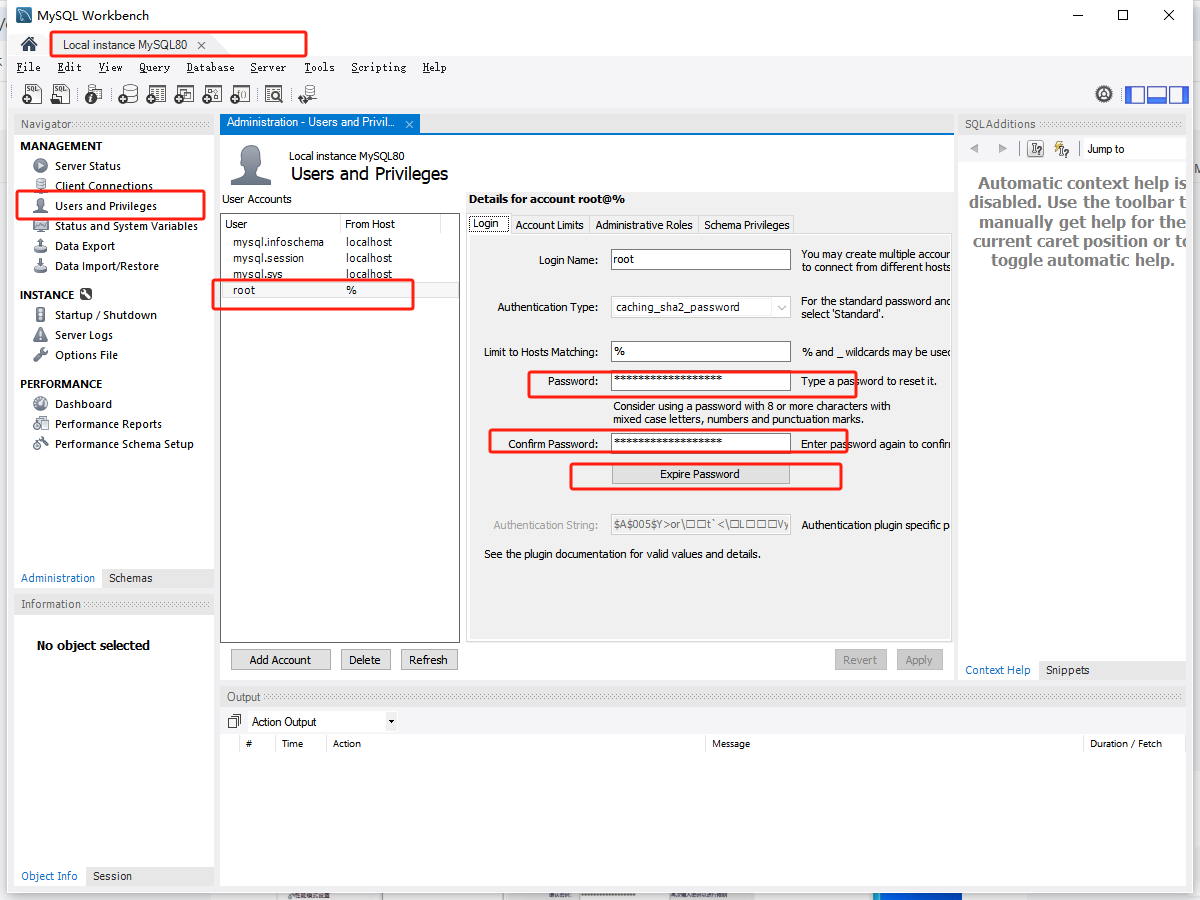Switch to the Schema Privileges tab
Screen dimensions: 1200x900
pos(747,225)
